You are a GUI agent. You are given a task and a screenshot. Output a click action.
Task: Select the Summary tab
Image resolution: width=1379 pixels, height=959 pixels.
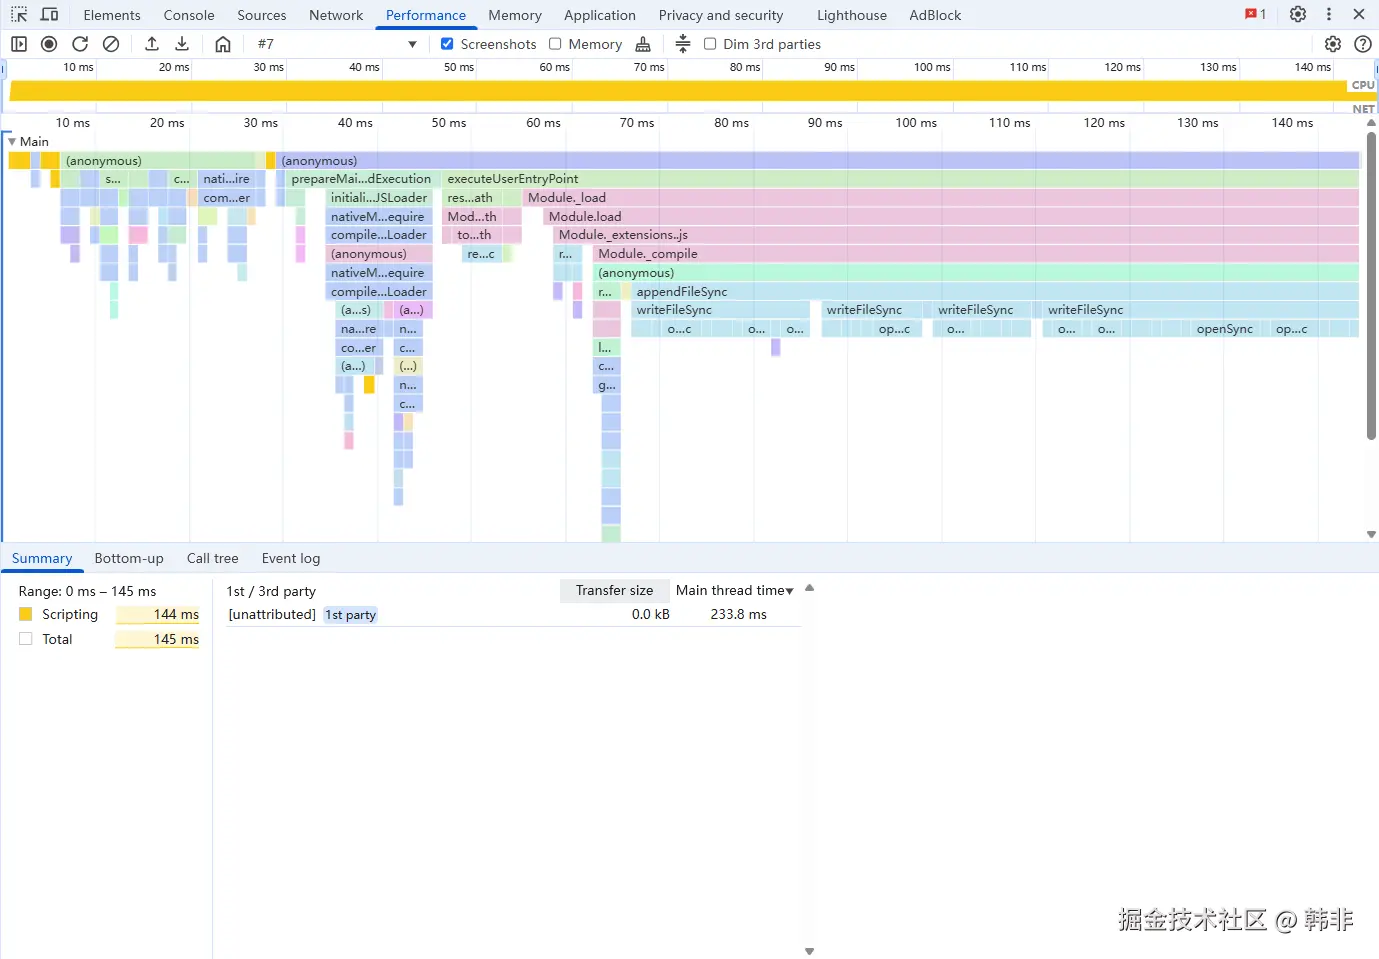pos(42,559)
